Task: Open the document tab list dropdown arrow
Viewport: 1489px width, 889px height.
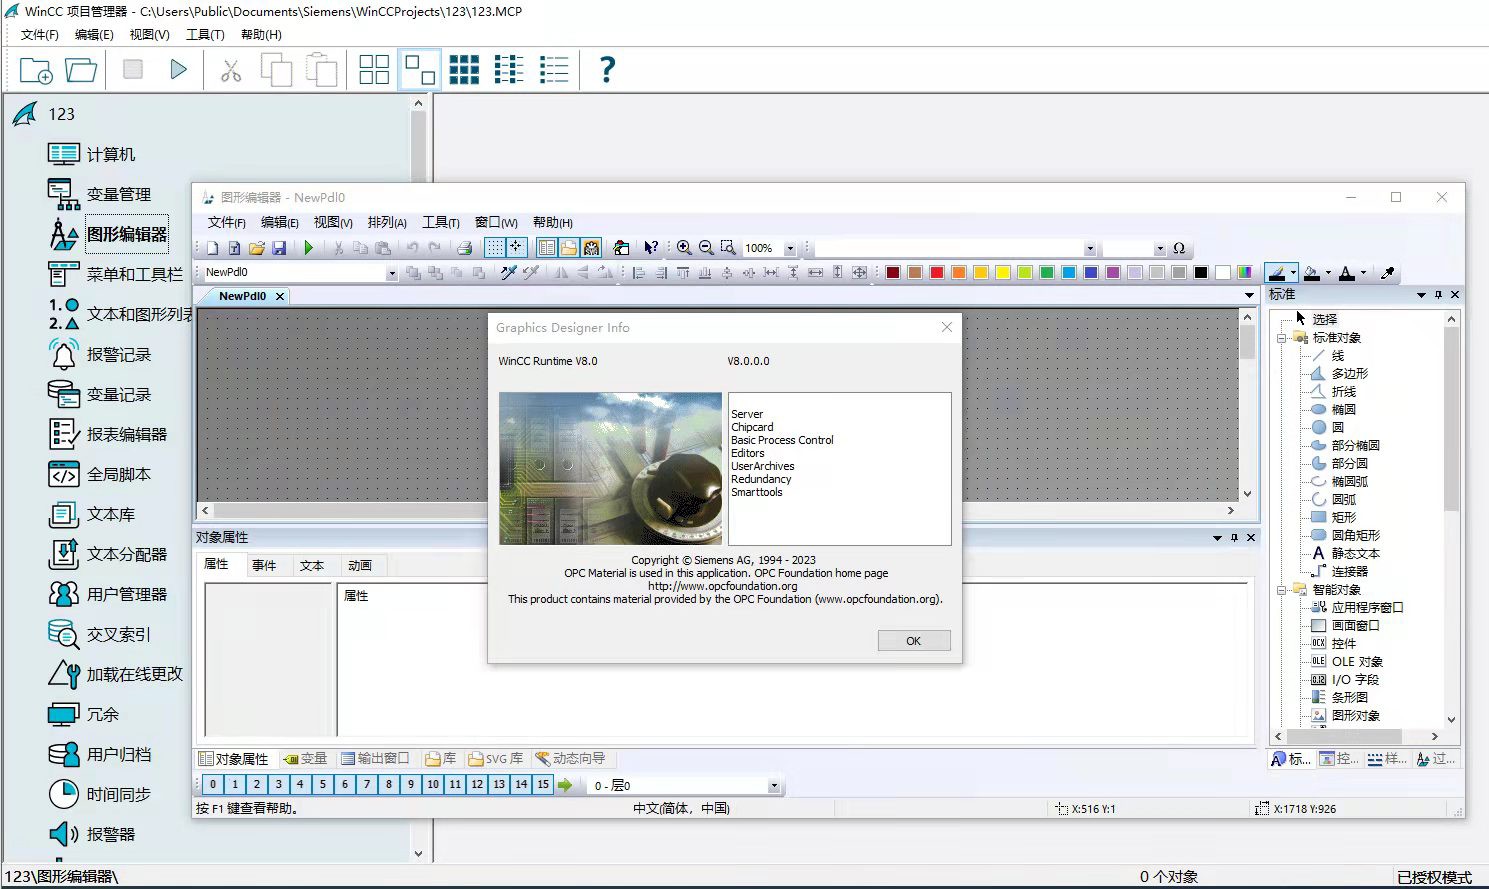Action: [x=1249, y=296]
